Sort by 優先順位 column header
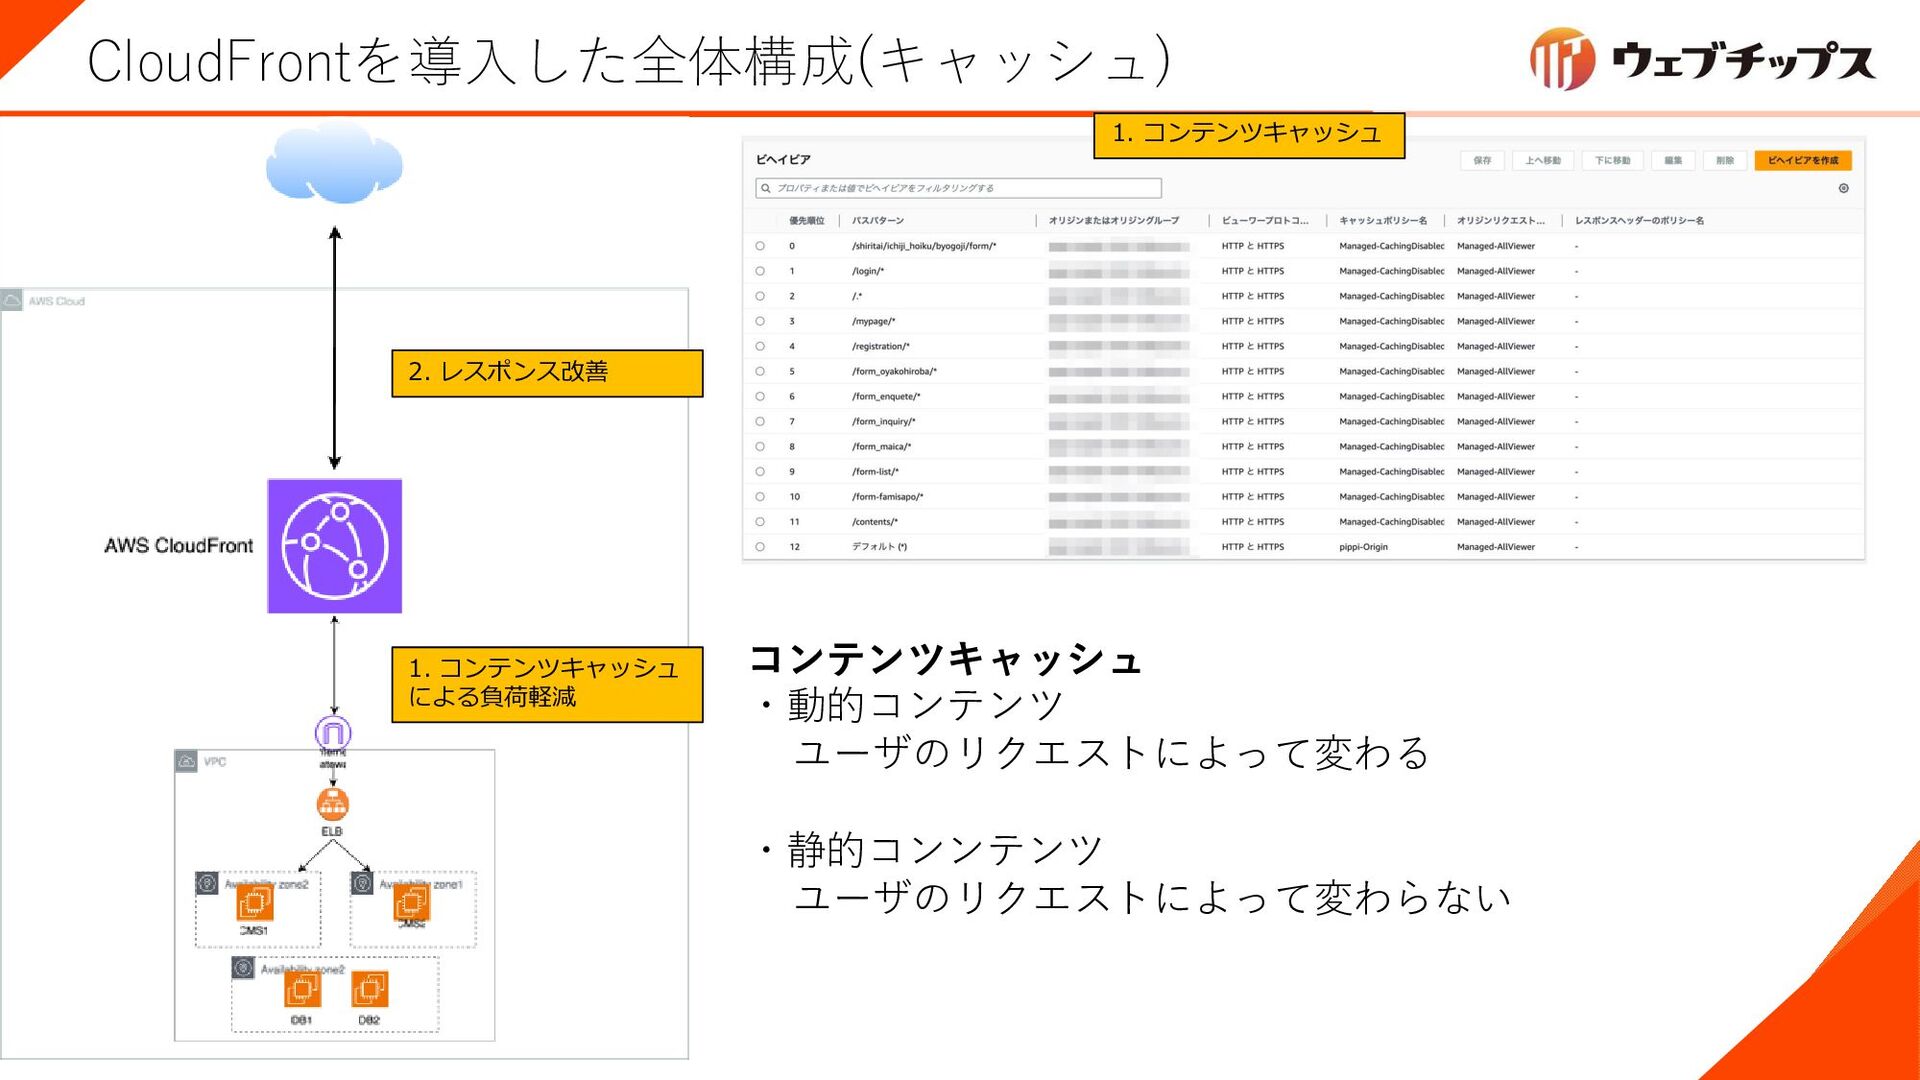 click(x=807, y=220)
